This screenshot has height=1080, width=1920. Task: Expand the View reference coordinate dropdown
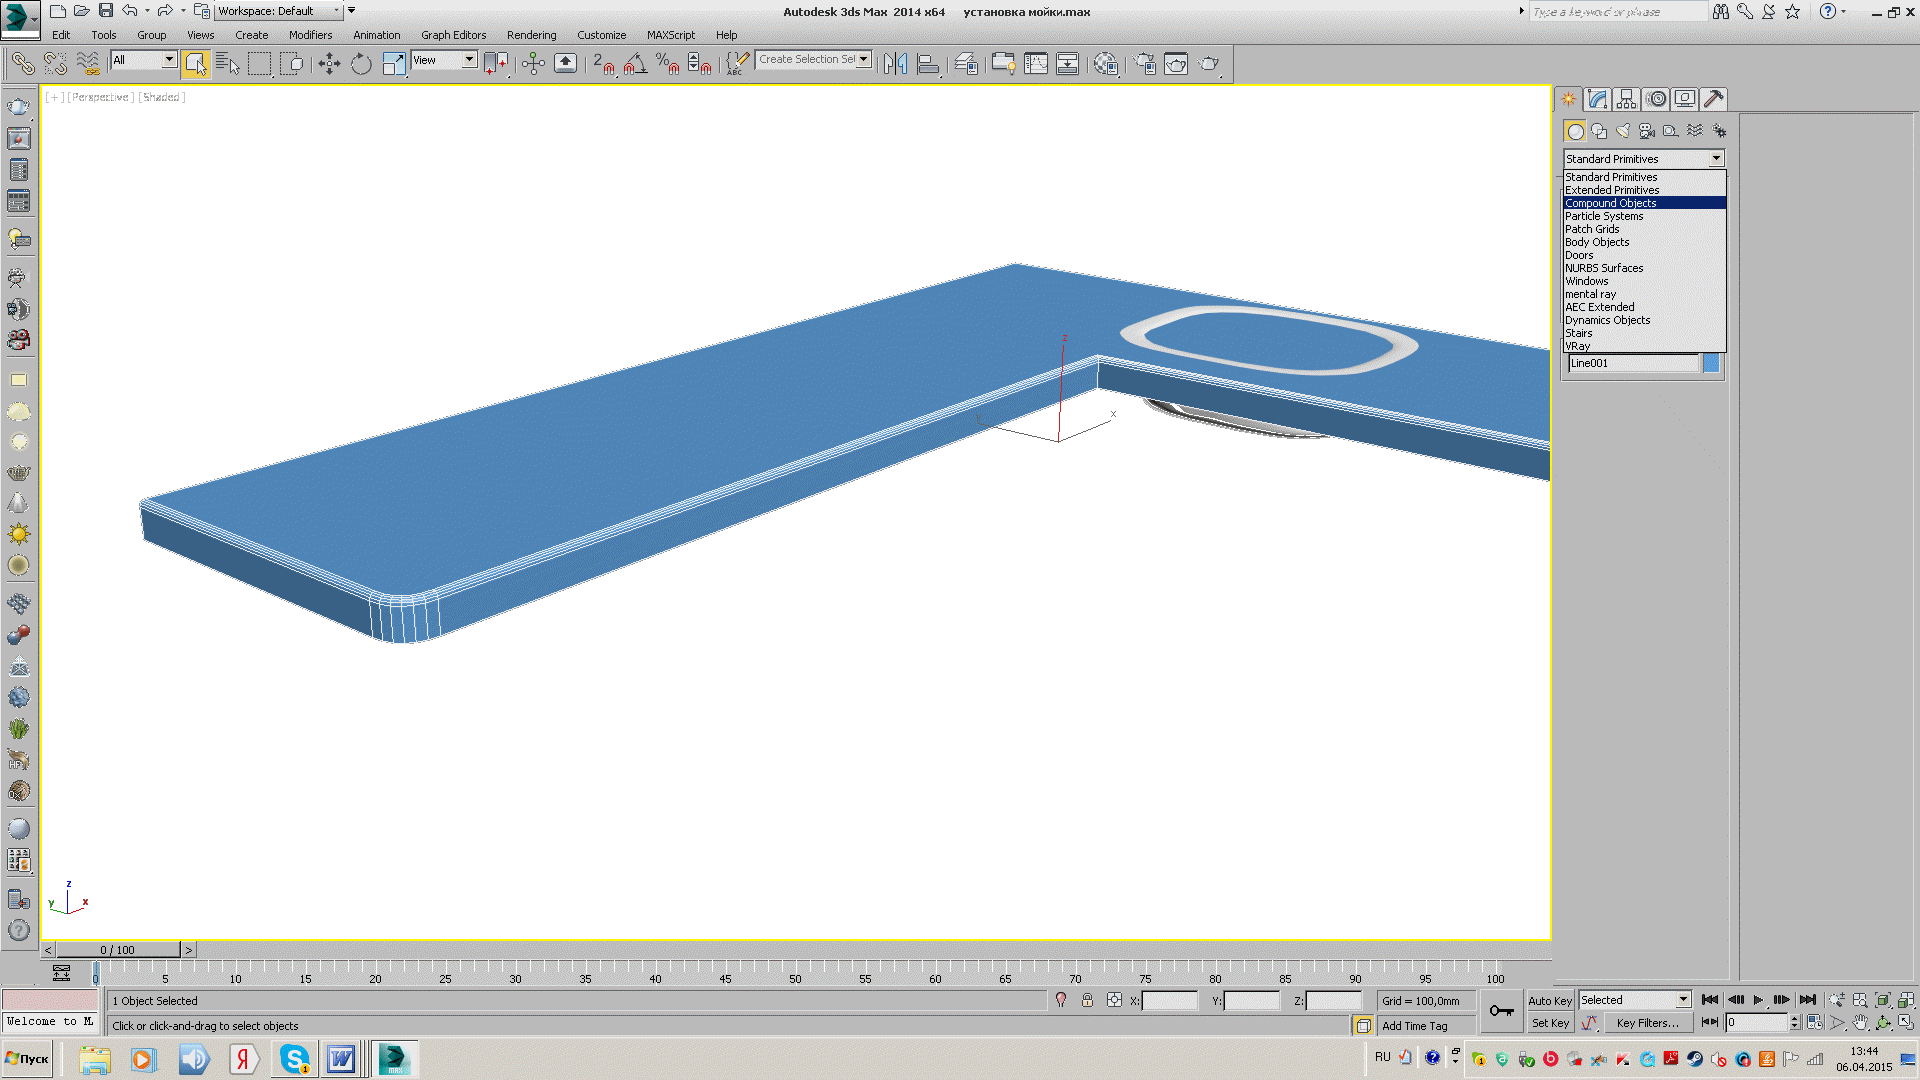point(469,60)
